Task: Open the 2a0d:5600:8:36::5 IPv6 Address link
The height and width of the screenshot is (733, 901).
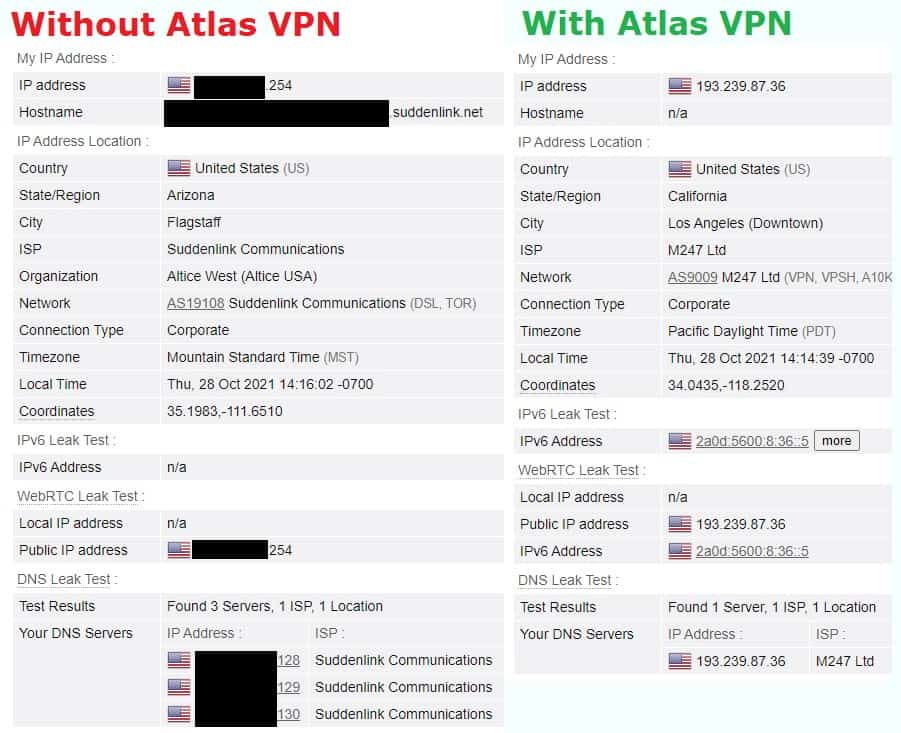Action: pyautogui.click(x=752, y=441)
